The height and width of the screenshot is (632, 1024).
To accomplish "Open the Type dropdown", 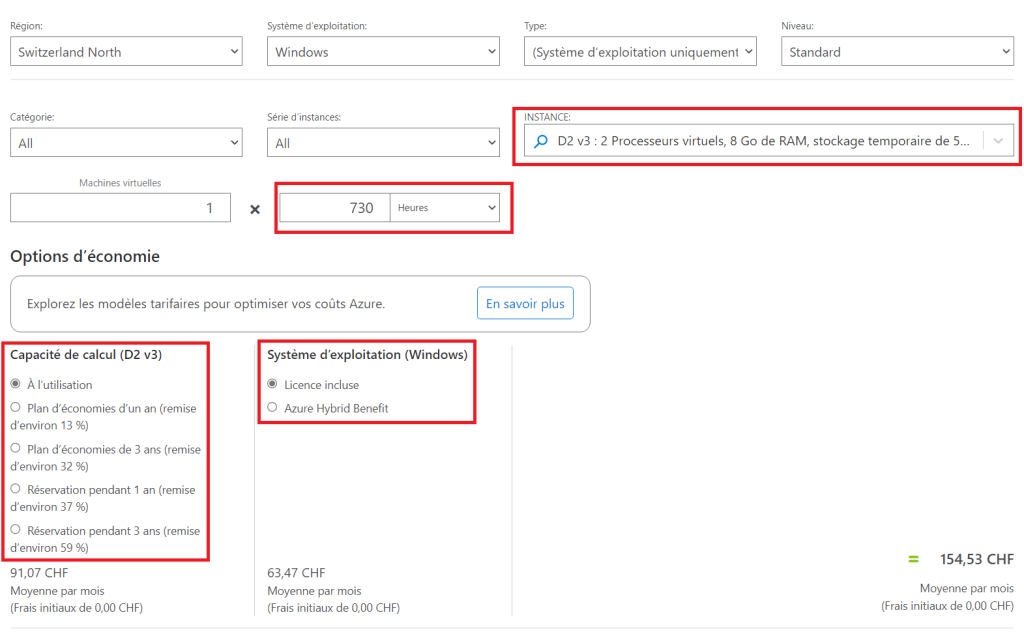I will click(x=640, y=52).
